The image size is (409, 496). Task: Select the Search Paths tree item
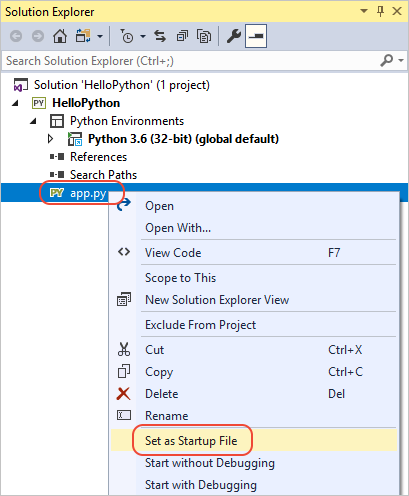pyautogui.click(x=103, y=175)
